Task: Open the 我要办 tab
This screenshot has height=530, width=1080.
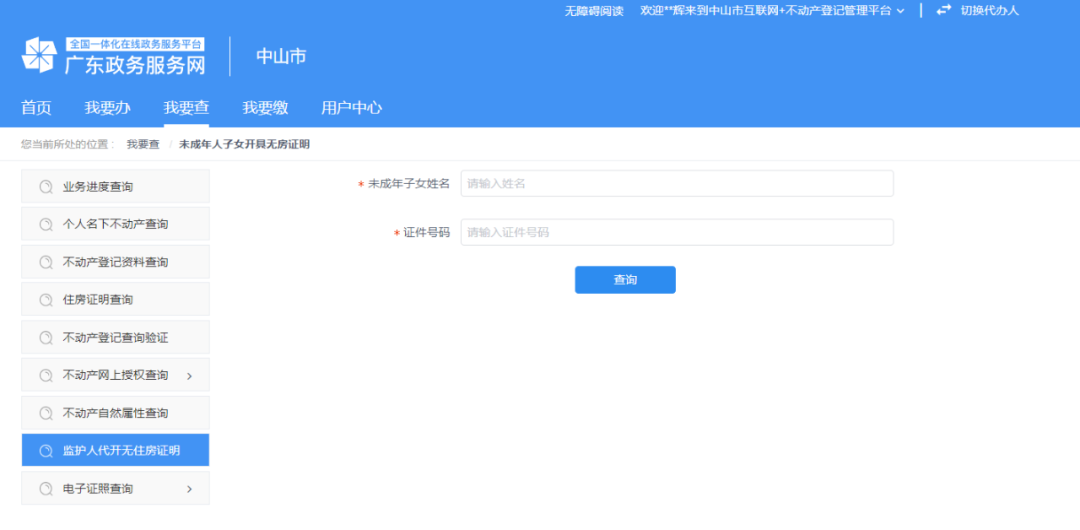Action: [107, 108]
